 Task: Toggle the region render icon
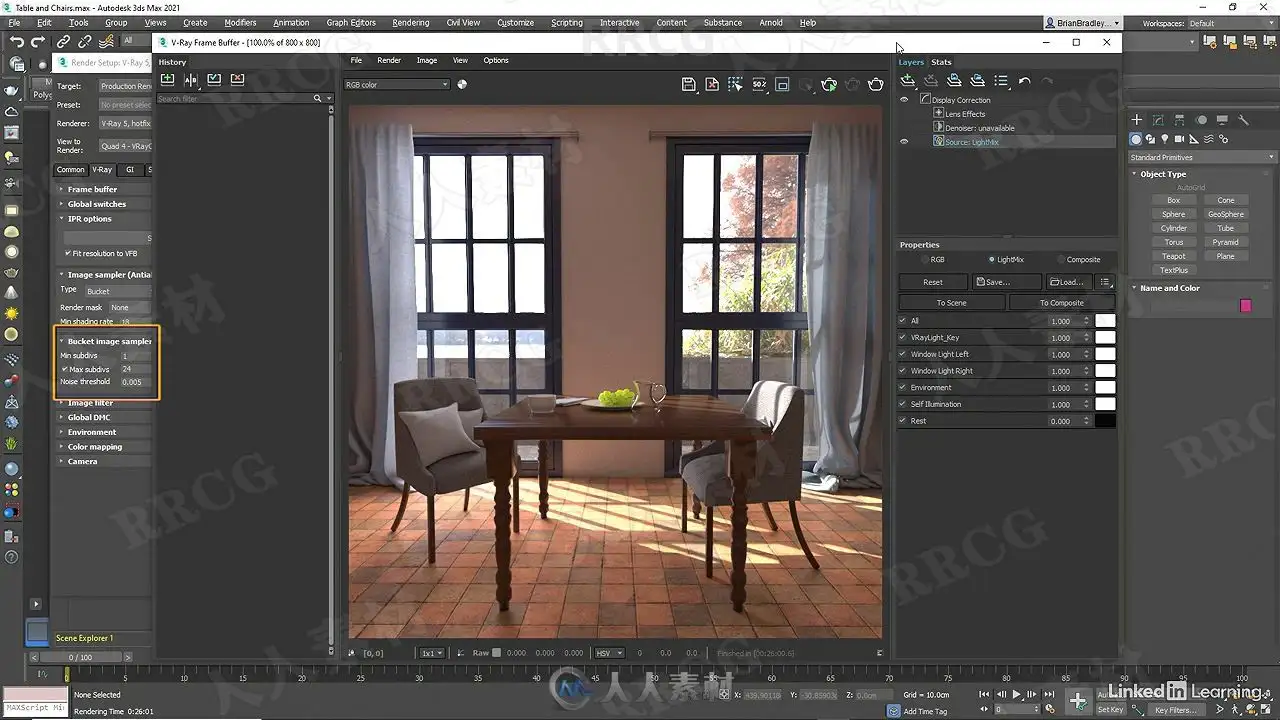point(782,85)
